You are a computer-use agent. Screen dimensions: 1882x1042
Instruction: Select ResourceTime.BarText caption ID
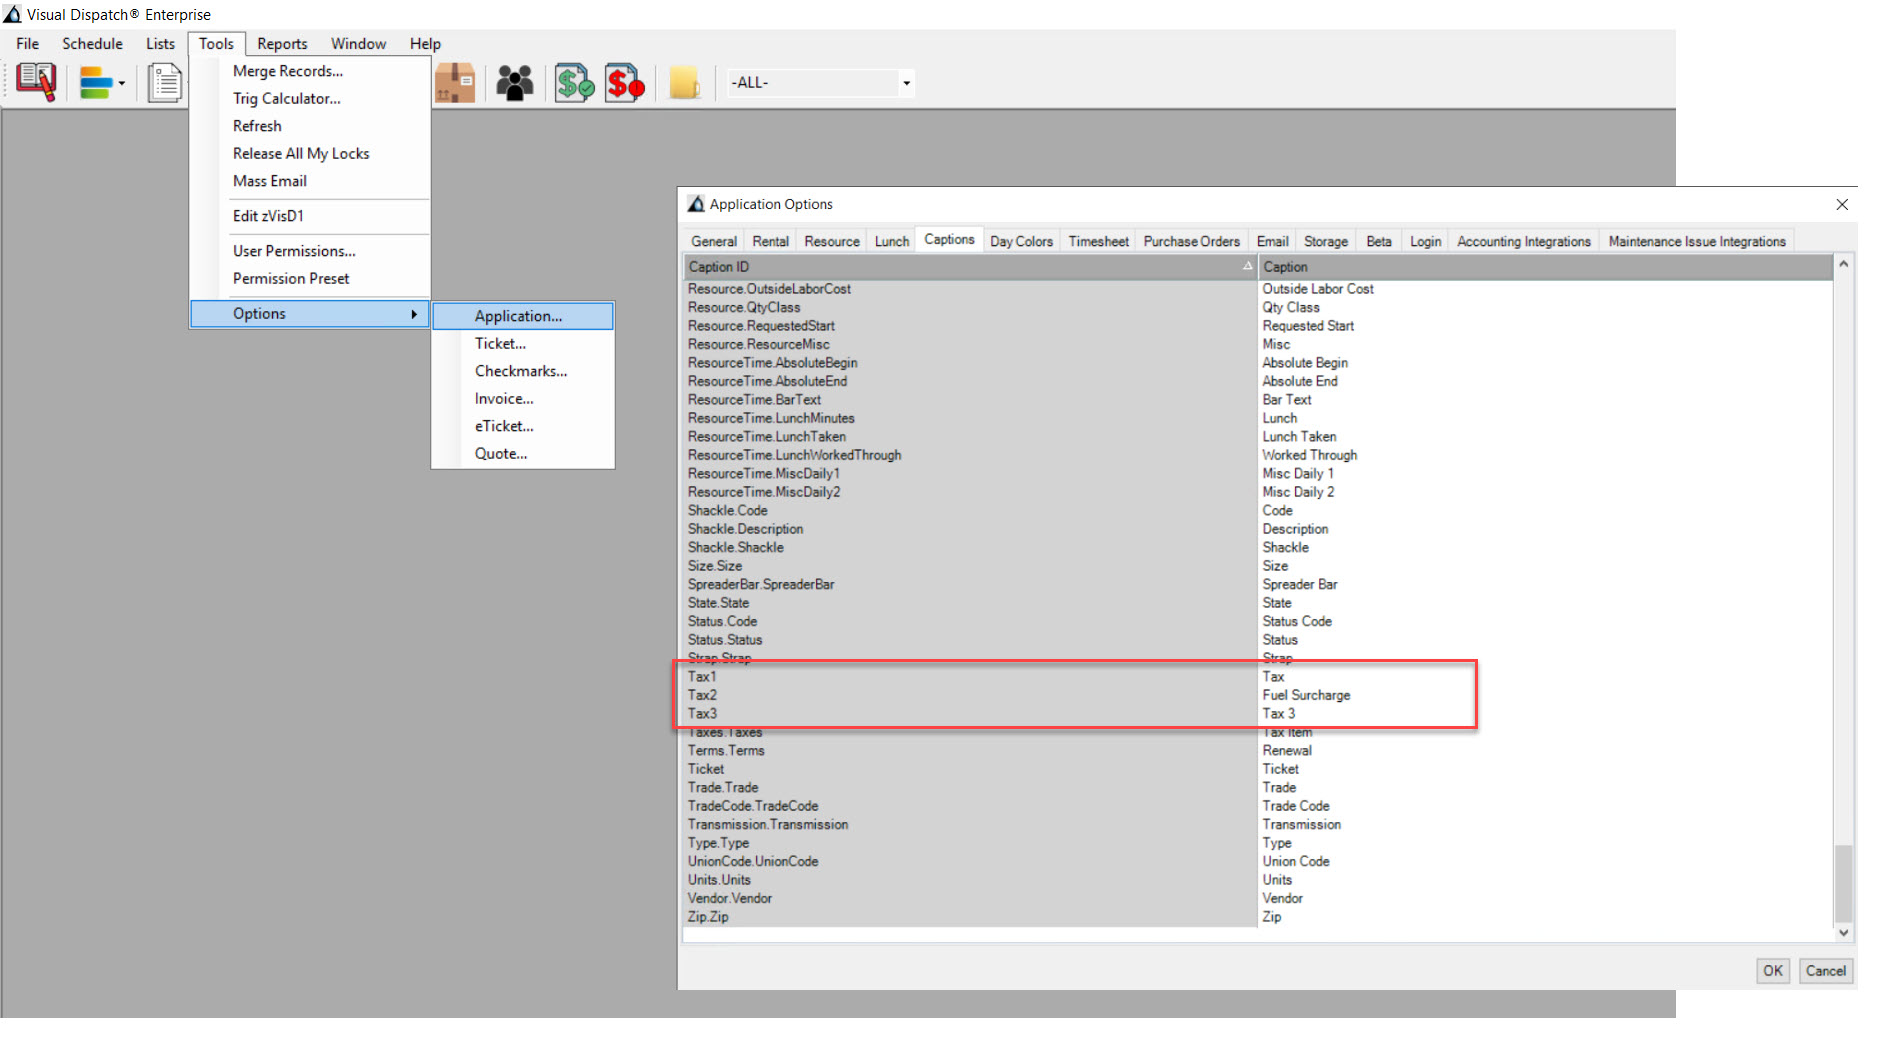969,400
